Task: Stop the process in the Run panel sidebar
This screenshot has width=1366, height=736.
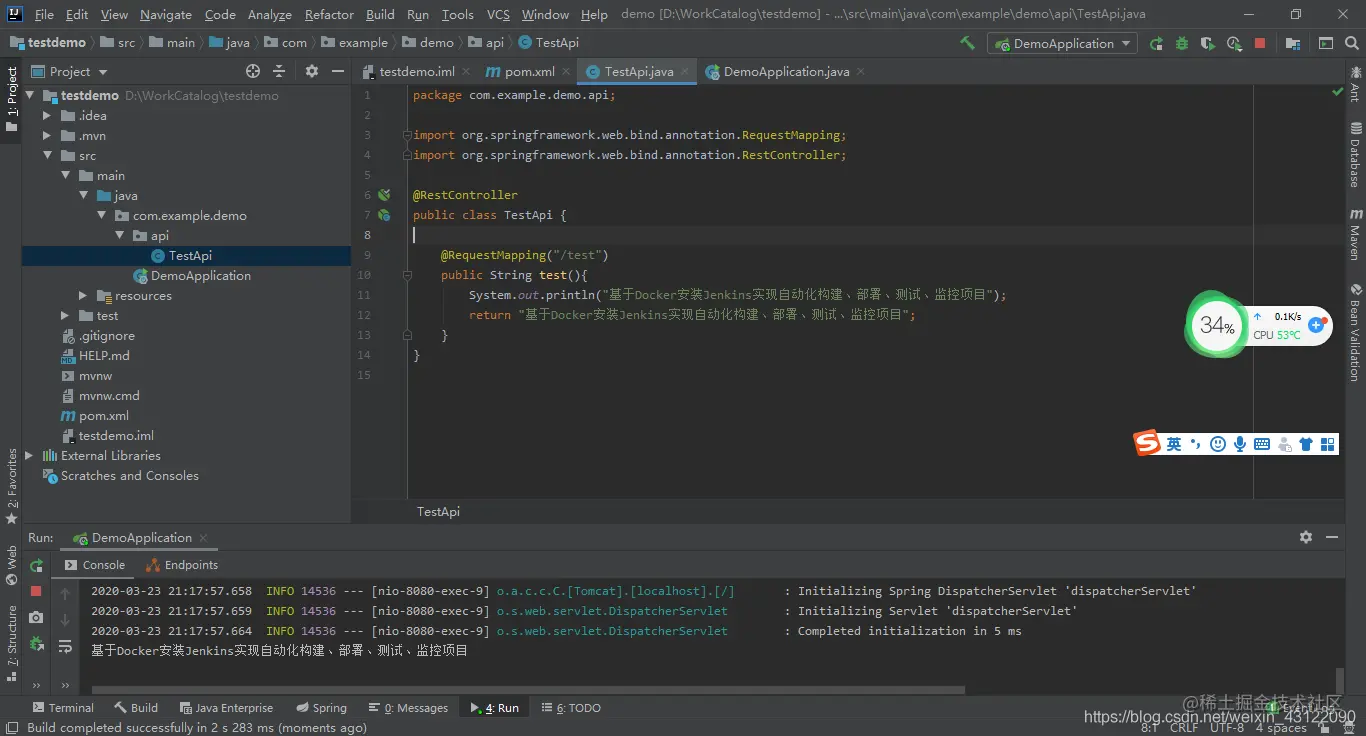Action: click(x=36, y=591)
